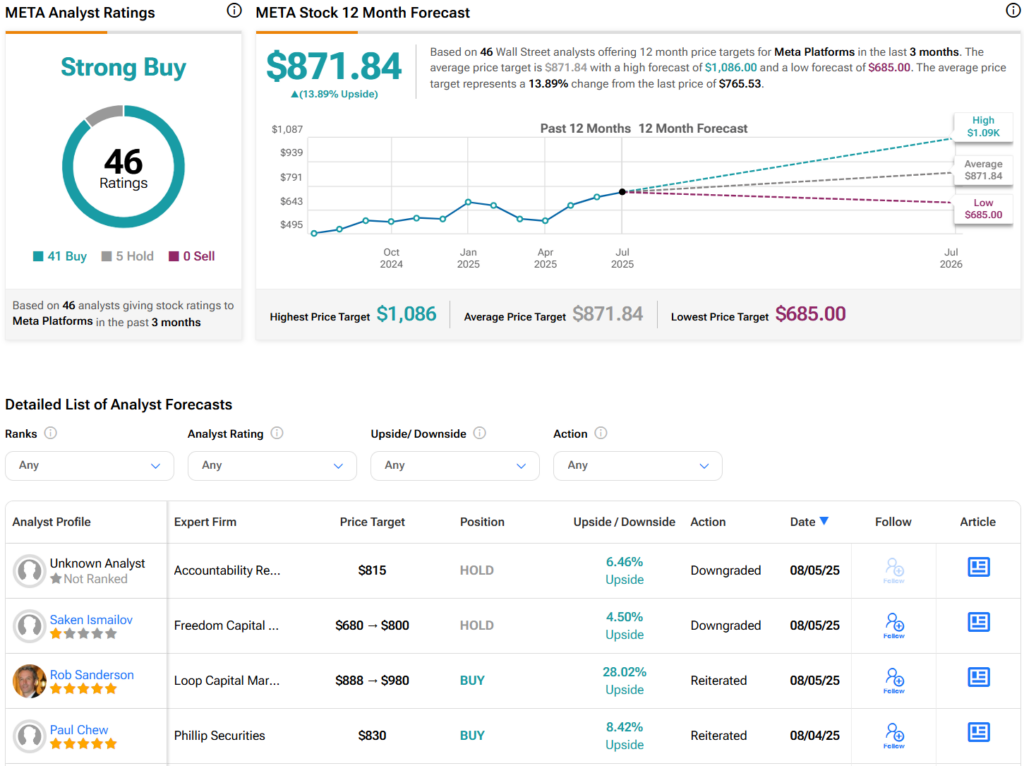Image resolution: width=1024 pixels, height=766 pixels.
Task: Click Phillip Securities firm name
Action: (219, 735)
